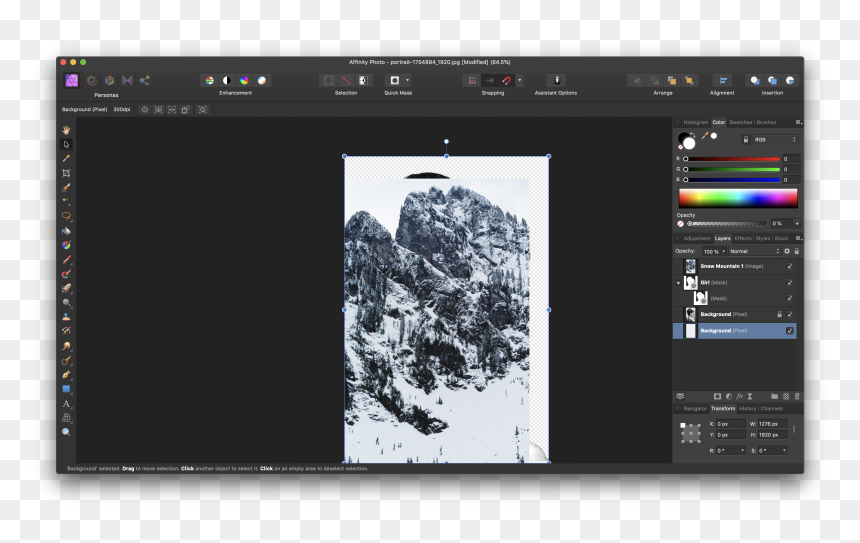
Task: Click Select All in Selection group
Action: point(329,81)
